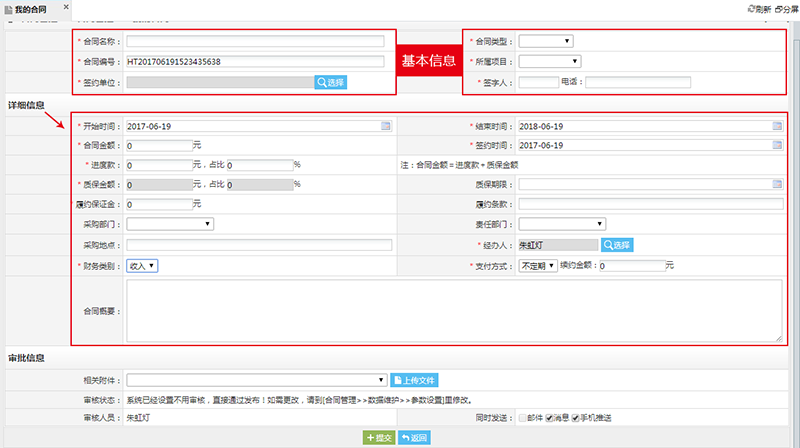The width and height of the screenshot is (800, 448).
Task: Click 选择 search button for 签约单位
Action: tap(331, 82)
